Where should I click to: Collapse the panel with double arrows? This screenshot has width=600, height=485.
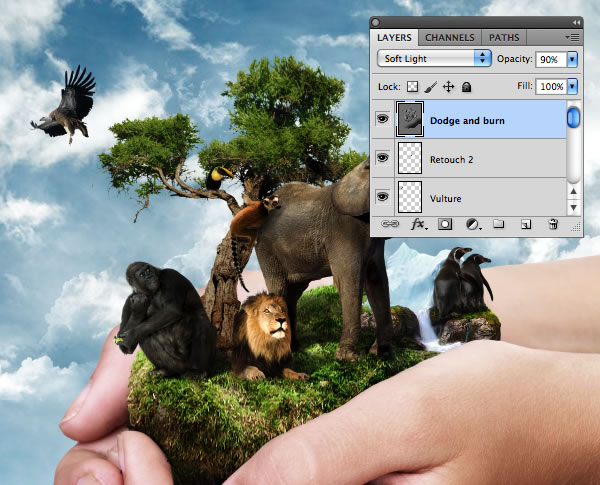coord(576,23)
